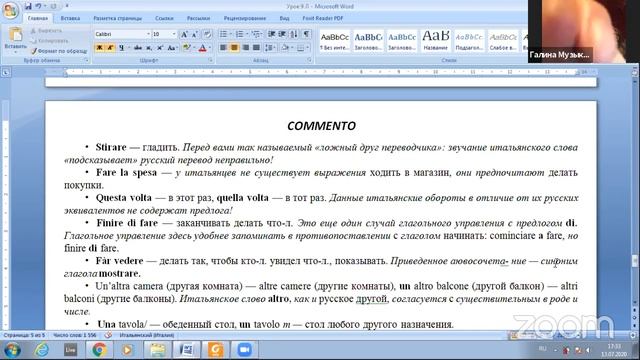
Task: Switch to the Главная tab
Action: (38, 18)
